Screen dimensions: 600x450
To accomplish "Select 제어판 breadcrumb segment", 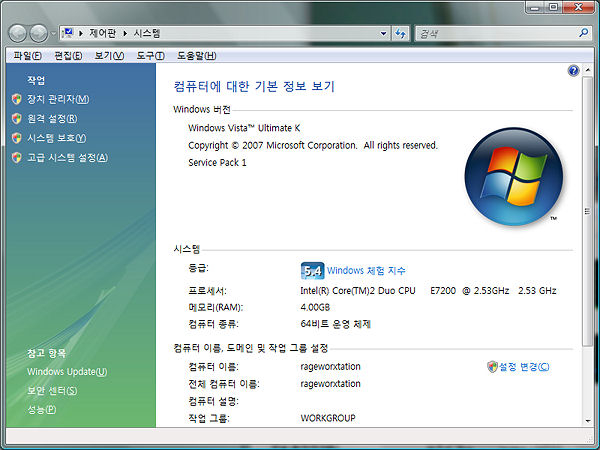I will click(x=103, y=33).
